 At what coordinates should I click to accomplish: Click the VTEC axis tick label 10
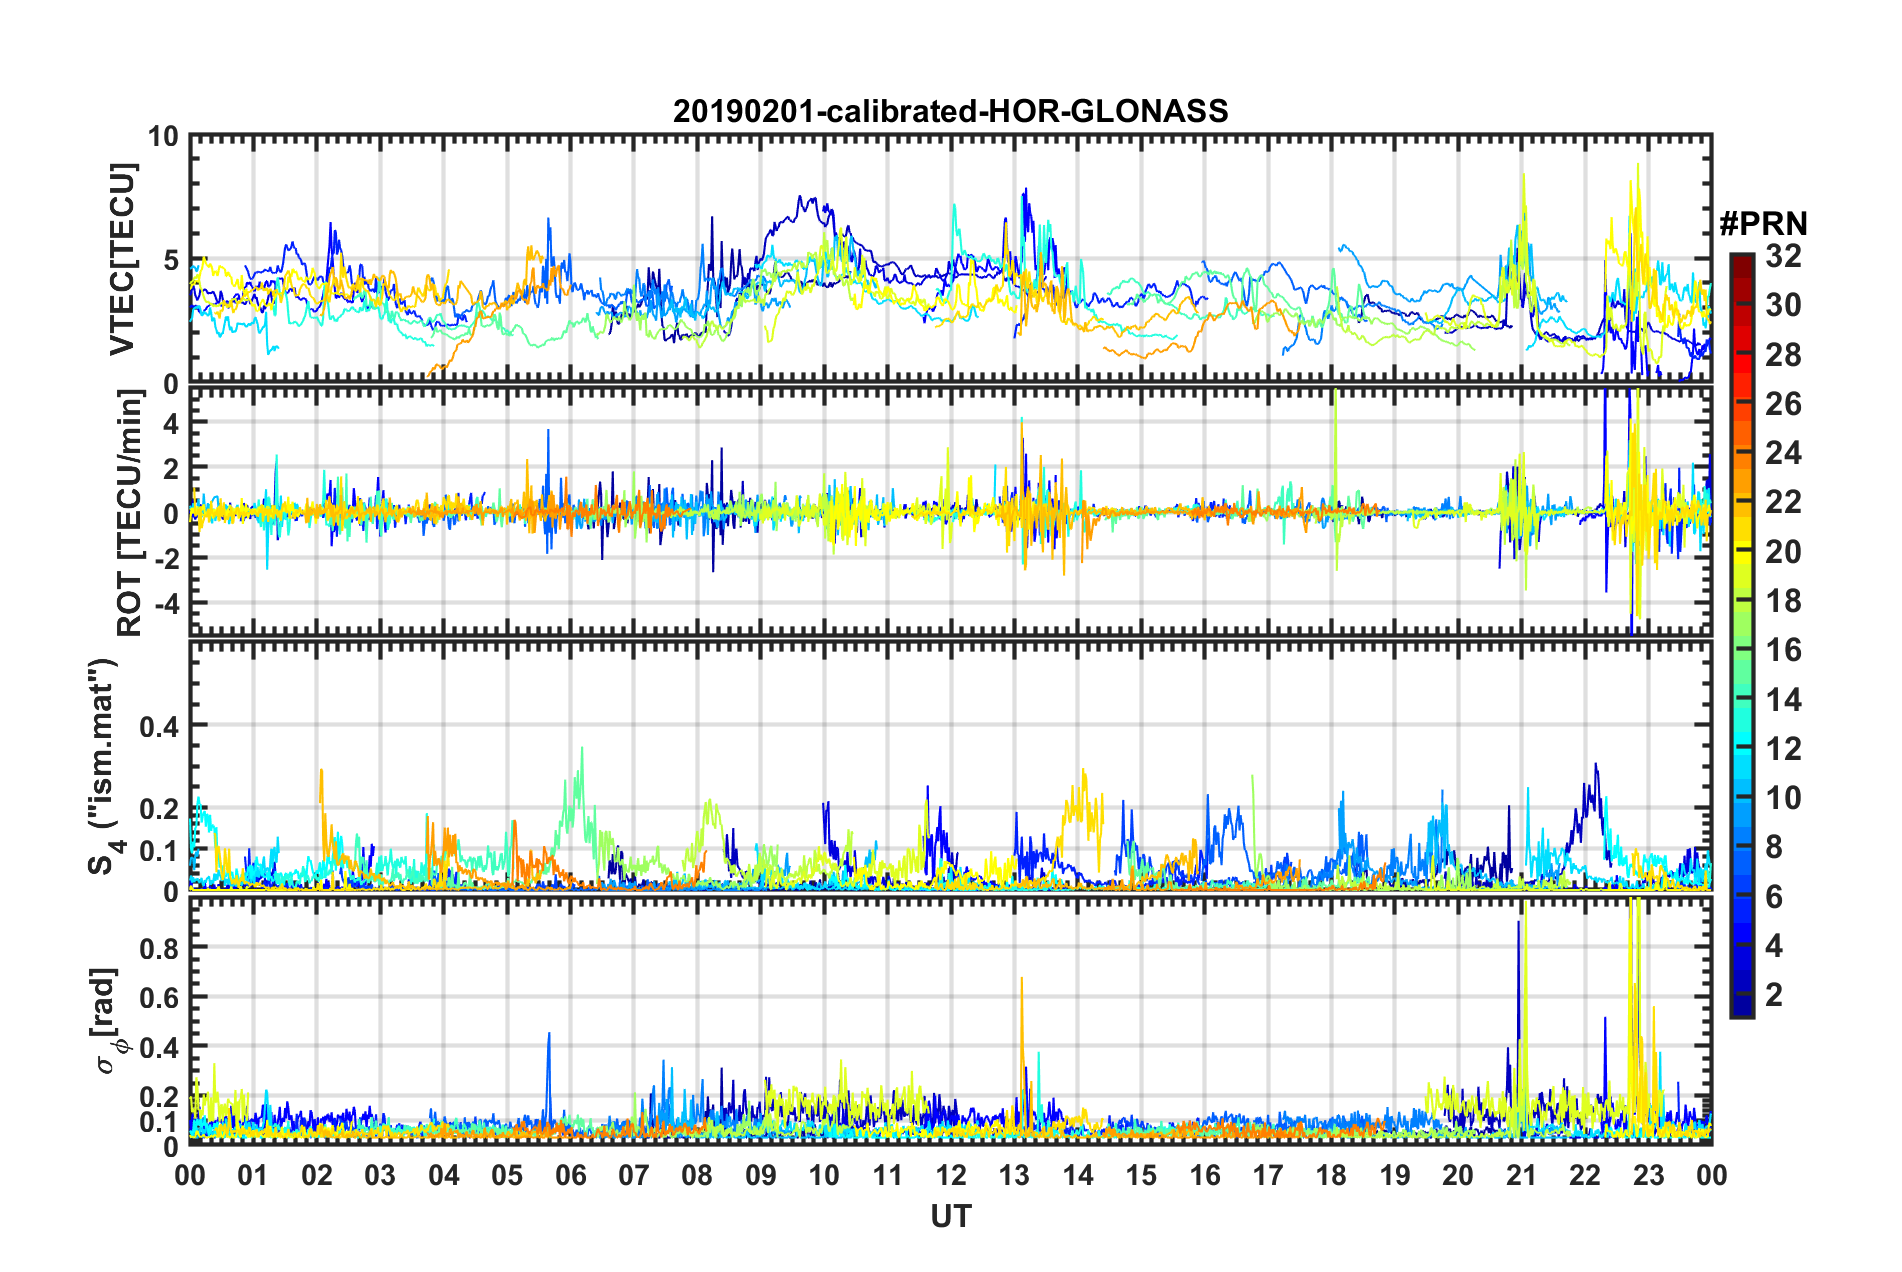coord(163,137)
